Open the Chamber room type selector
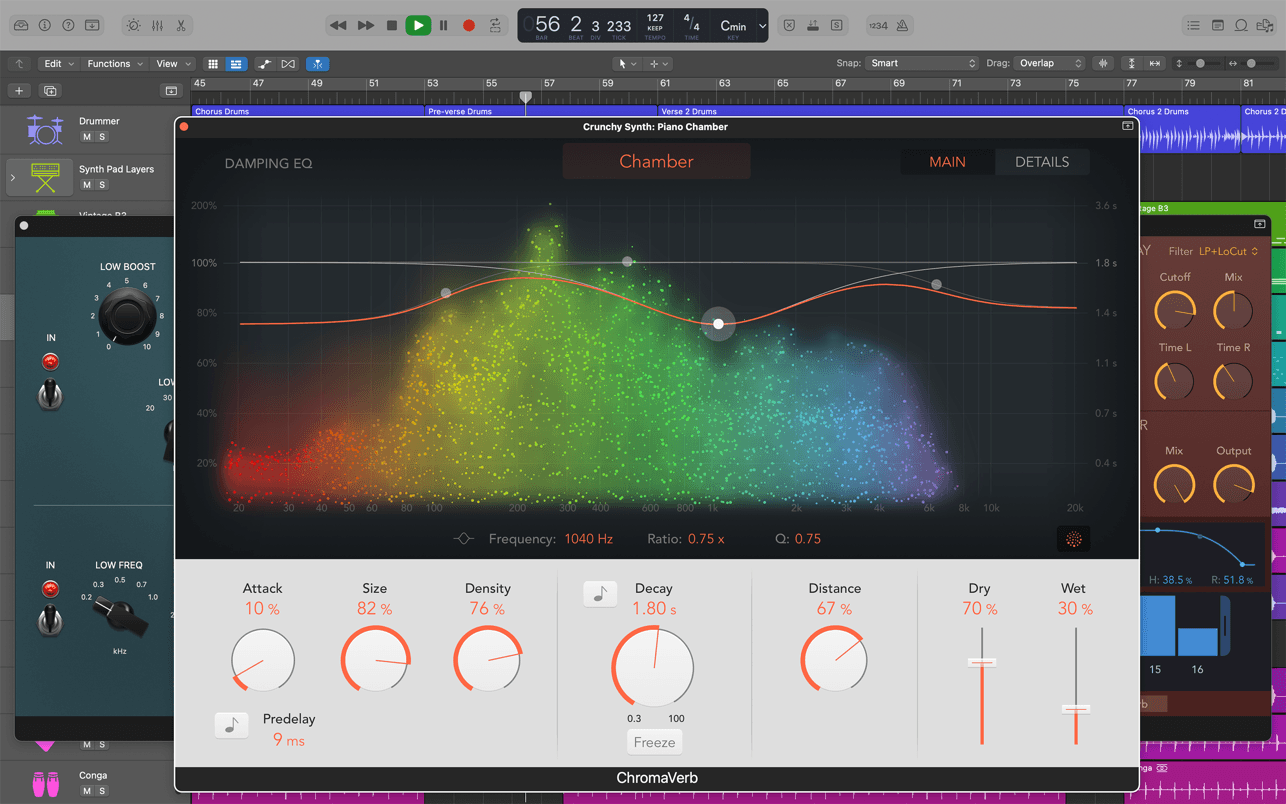The width and height of the screenshot is (1286, 804). [x=656, y=161]
